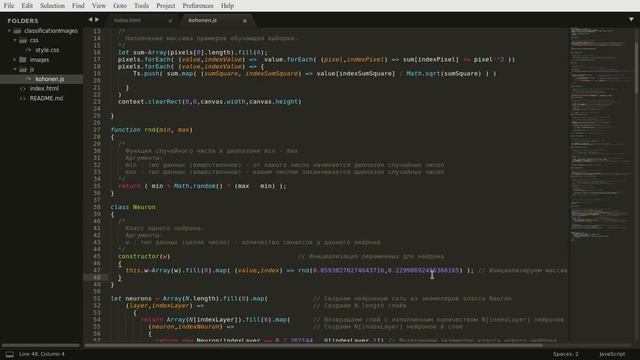This screenshot has width=640, height=360.
Task: Click the 'function rnd(min, max)' line
Action: tap(151, 130)
